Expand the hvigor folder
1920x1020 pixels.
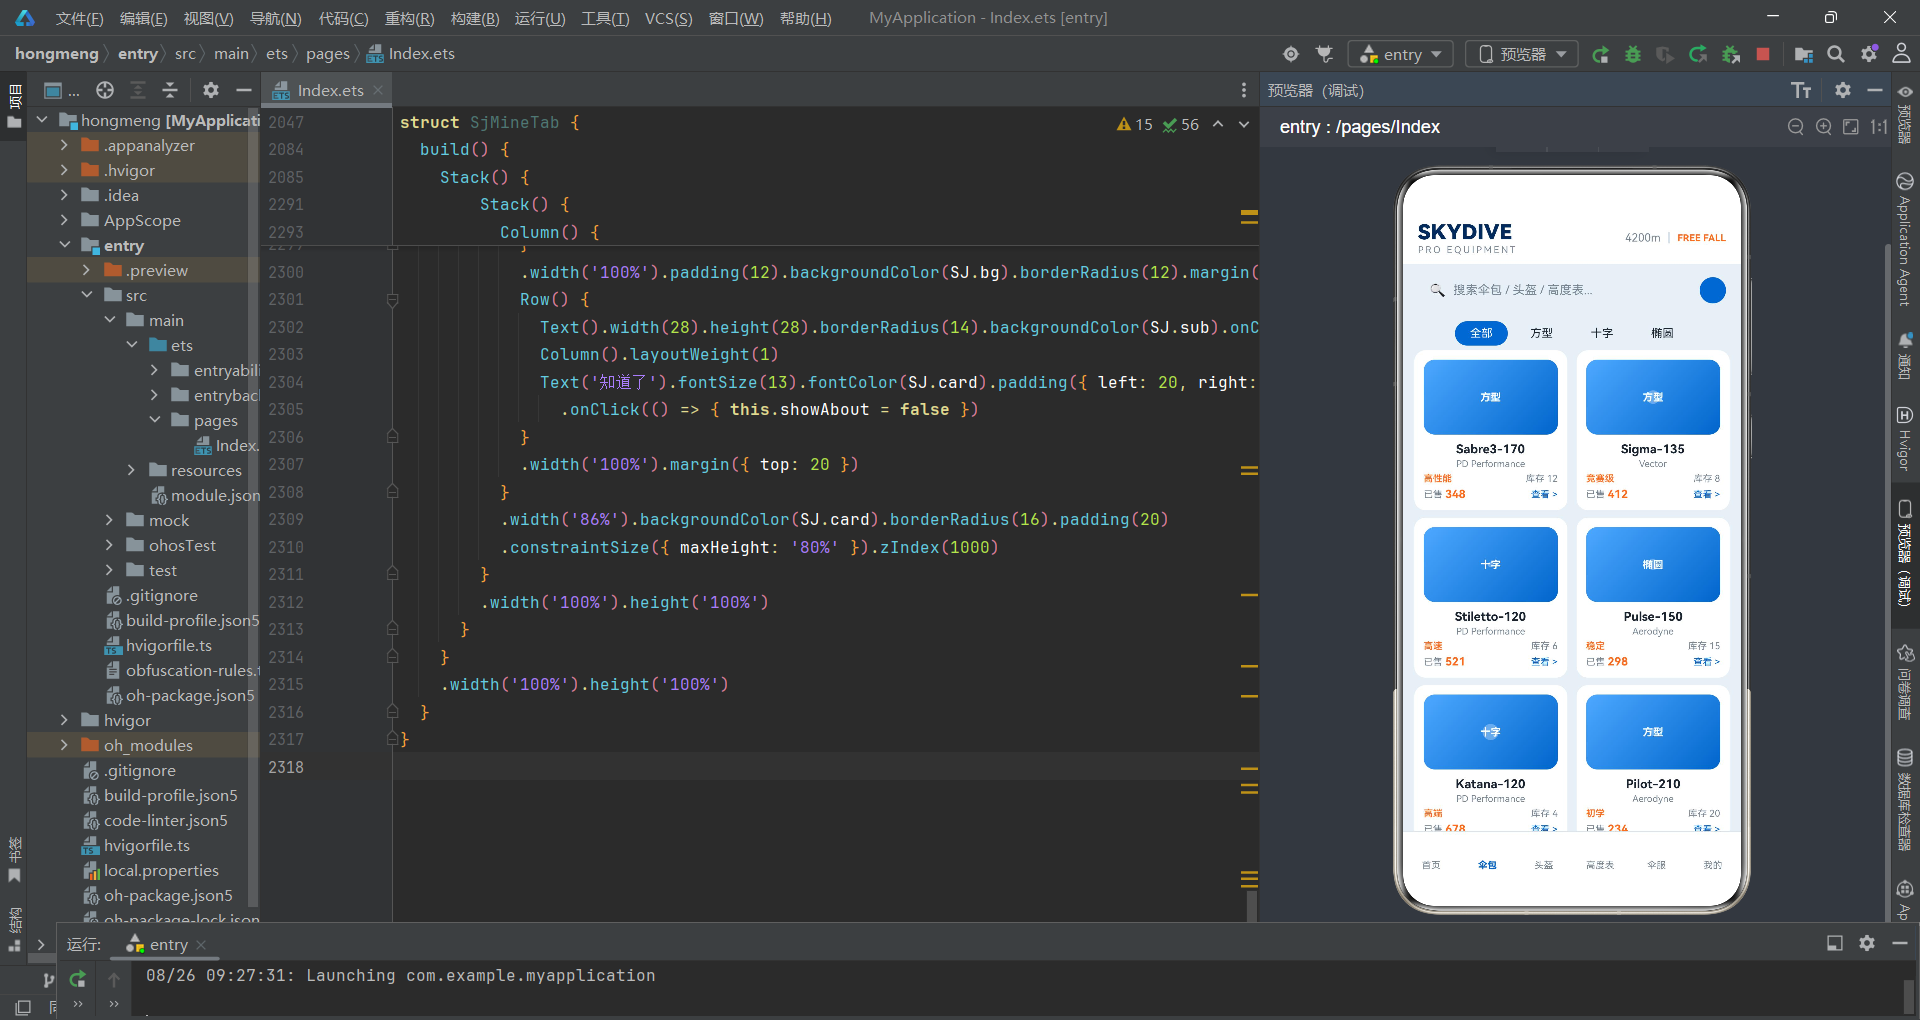click(64, 720)
